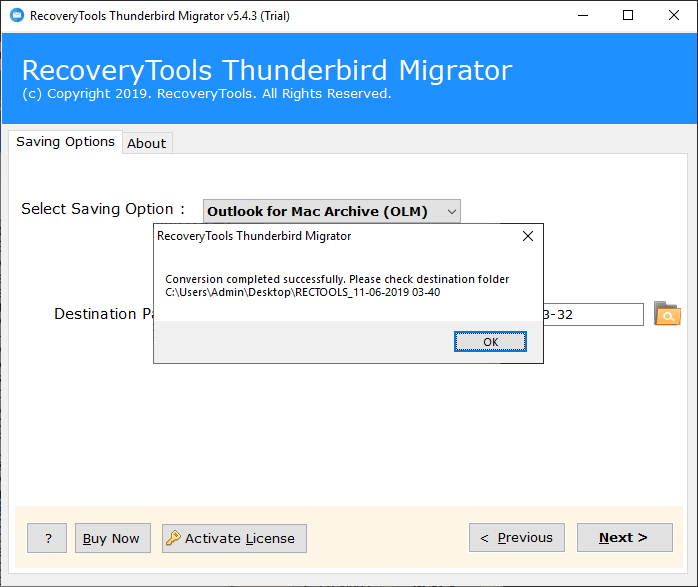This screenshot has width=698, height=587.
Task: Close the main Thunderbird Migrator window
Action: coord(673,15)
